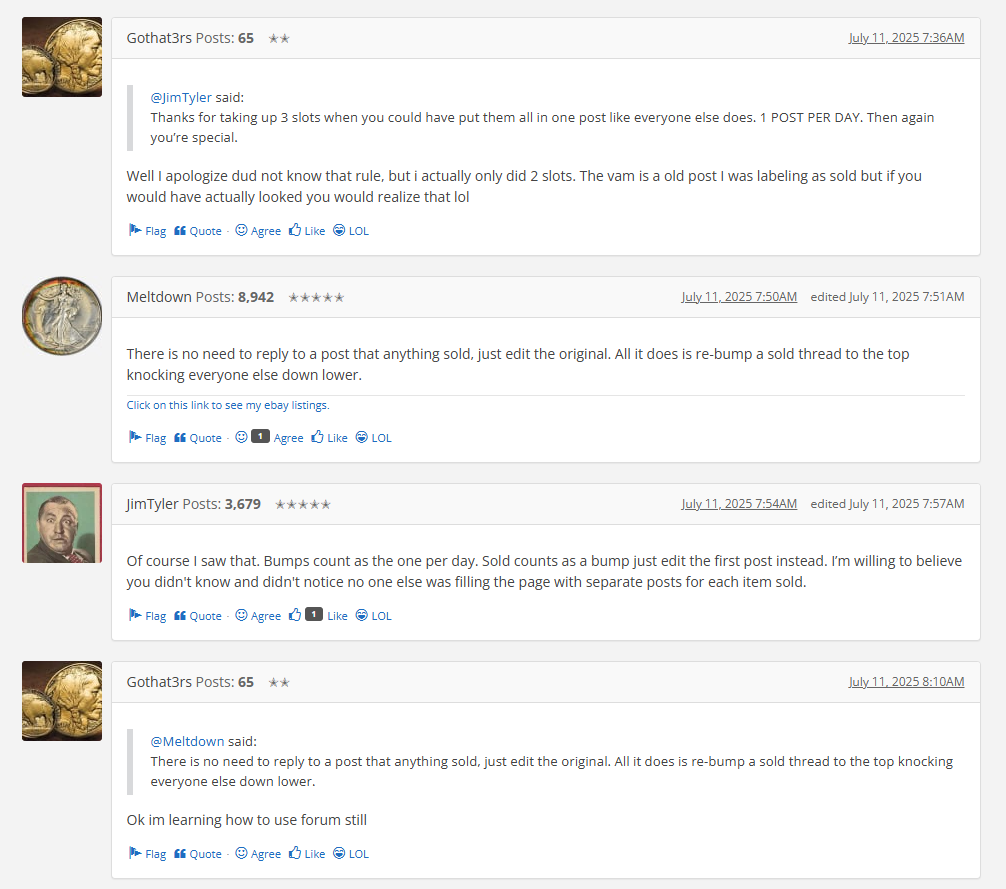
Task: Quote the 8:10AM post by Gothat3rs
Action: pos(198,854)
